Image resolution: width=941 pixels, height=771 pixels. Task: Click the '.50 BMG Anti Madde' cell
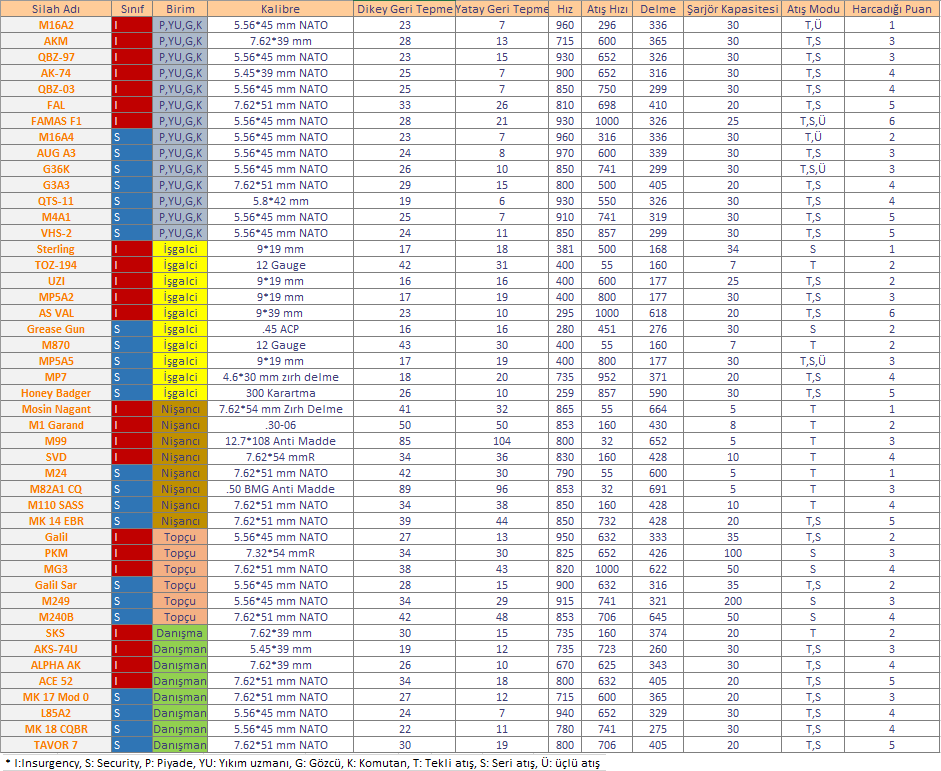tap(280, 489)
